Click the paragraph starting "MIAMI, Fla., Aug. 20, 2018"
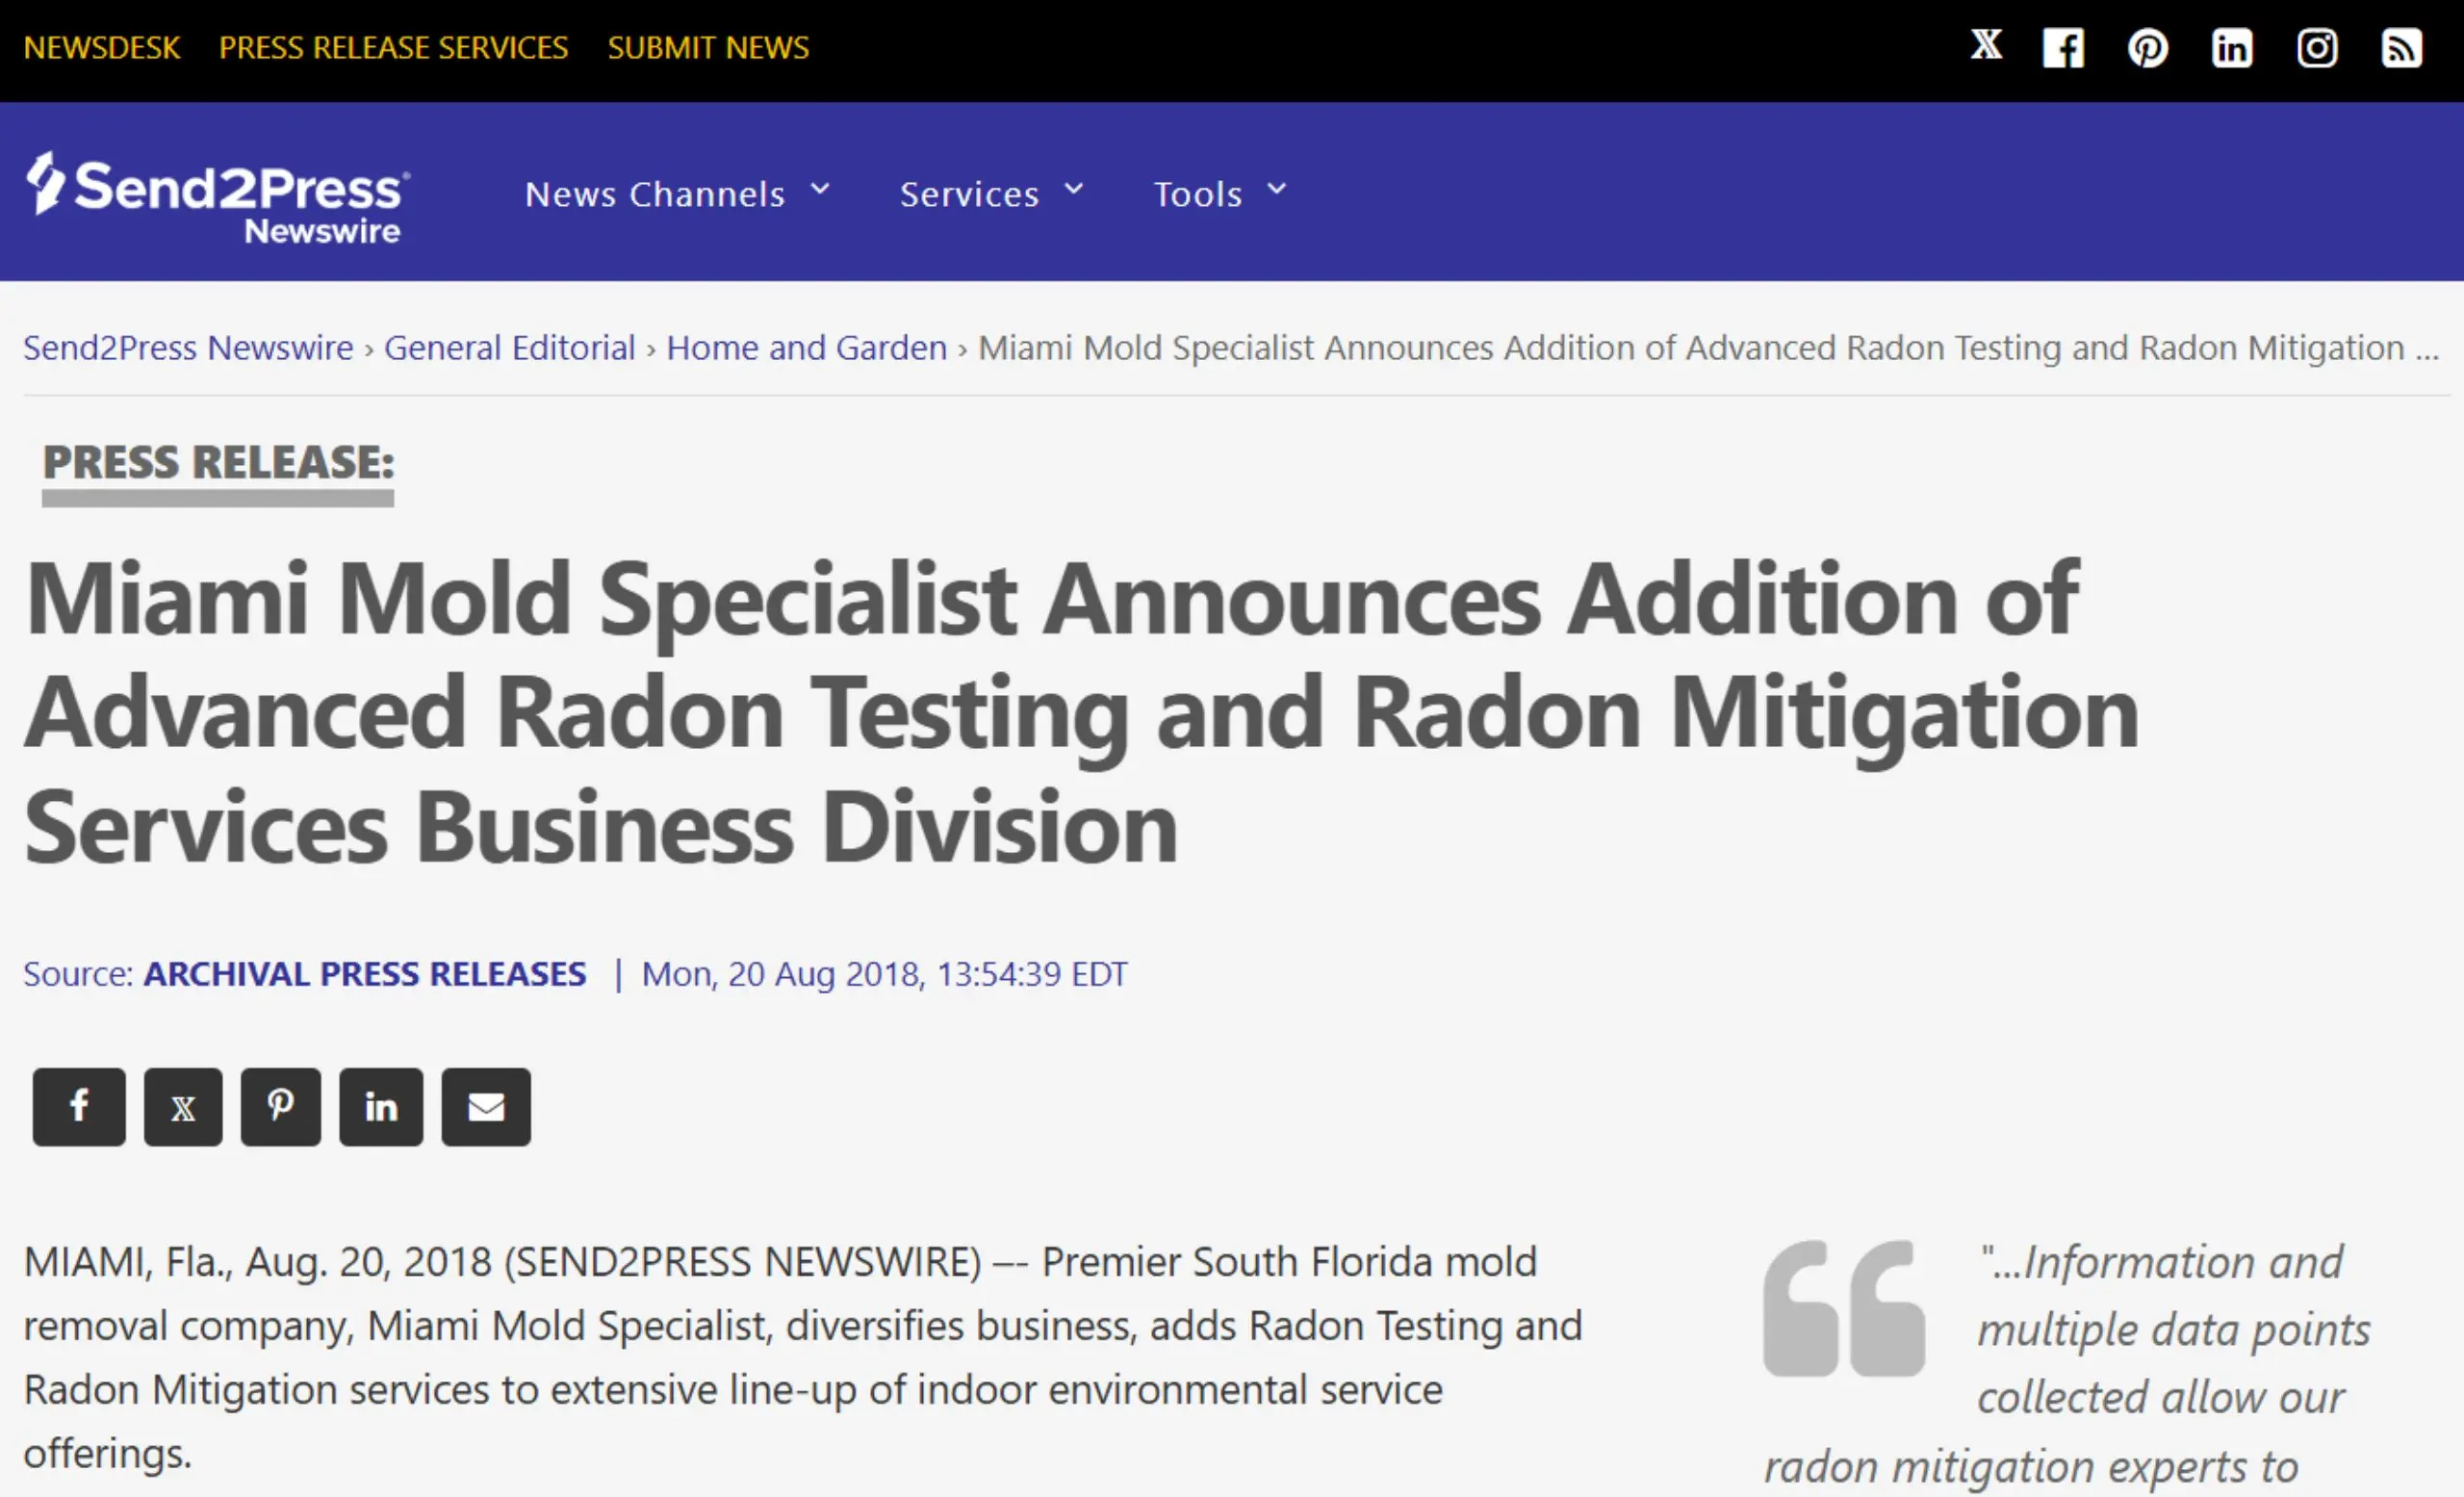 803,1357
